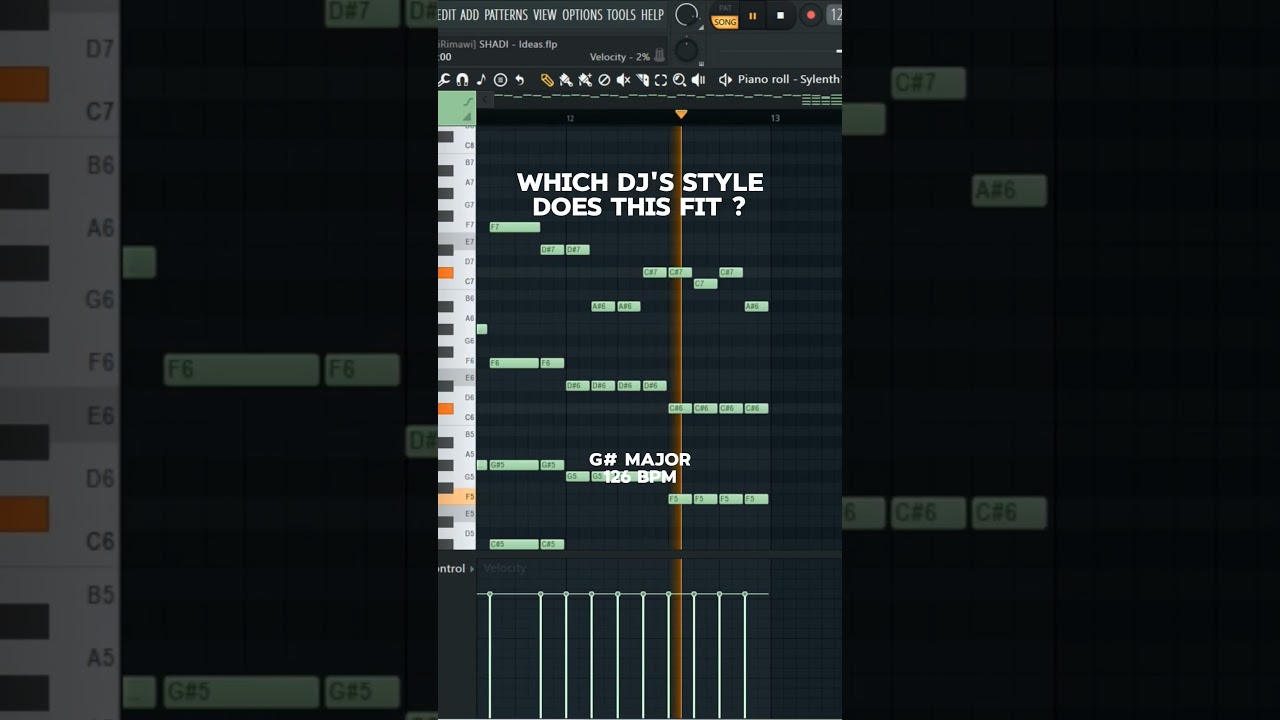Select the Playback speaker tool

click(x=699, y=80)
